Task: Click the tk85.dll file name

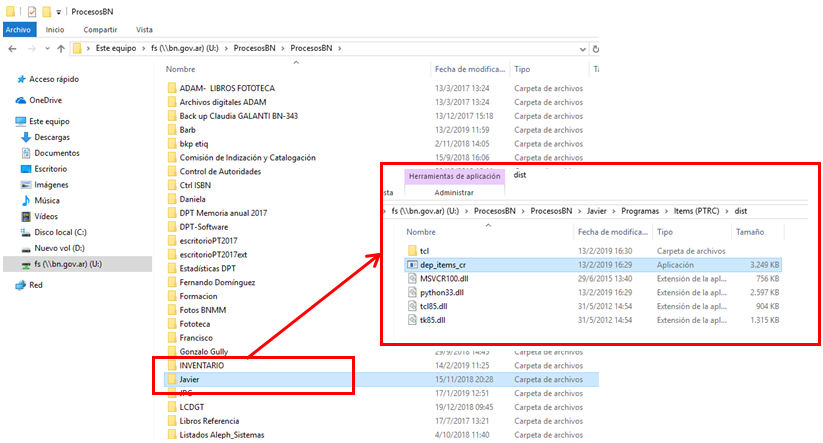Action: point(432,320)
